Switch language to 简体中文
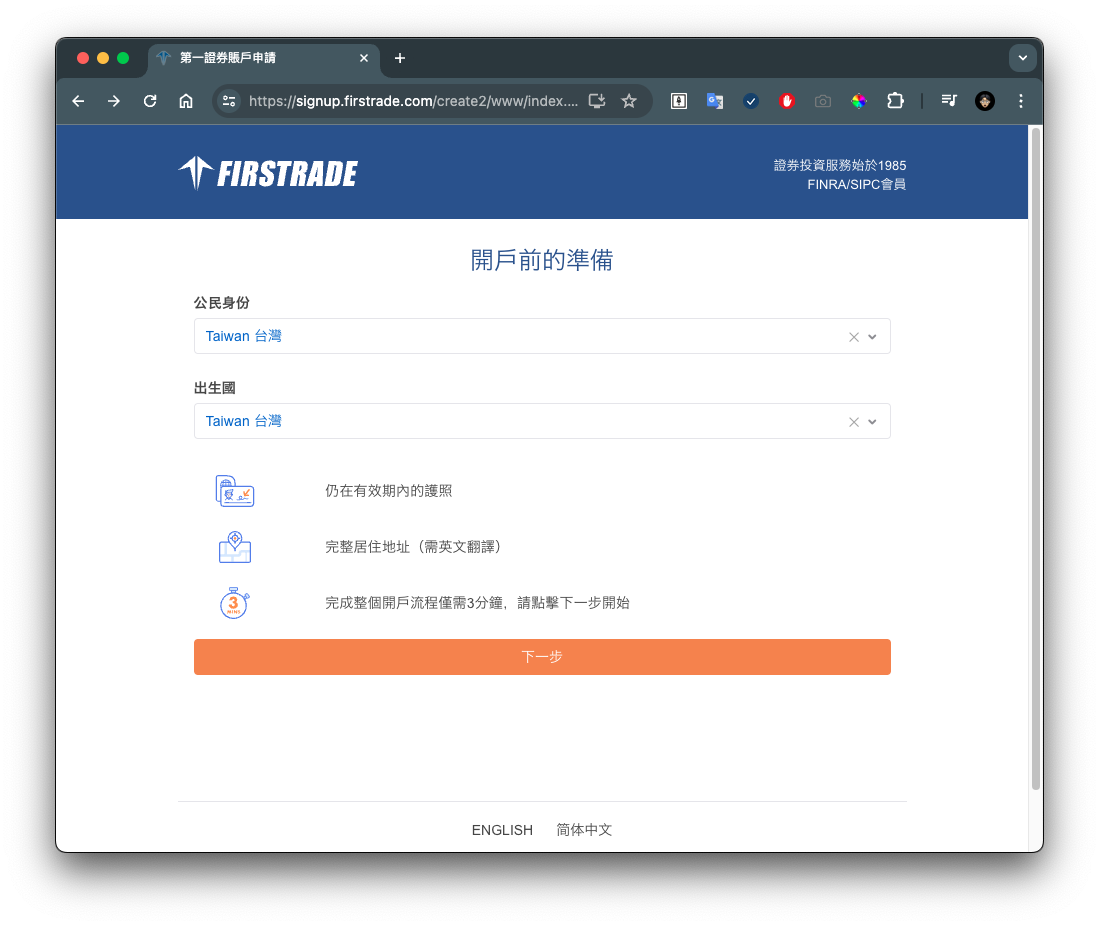Viewport: 1099px width, 926px height. pos(584,830)
